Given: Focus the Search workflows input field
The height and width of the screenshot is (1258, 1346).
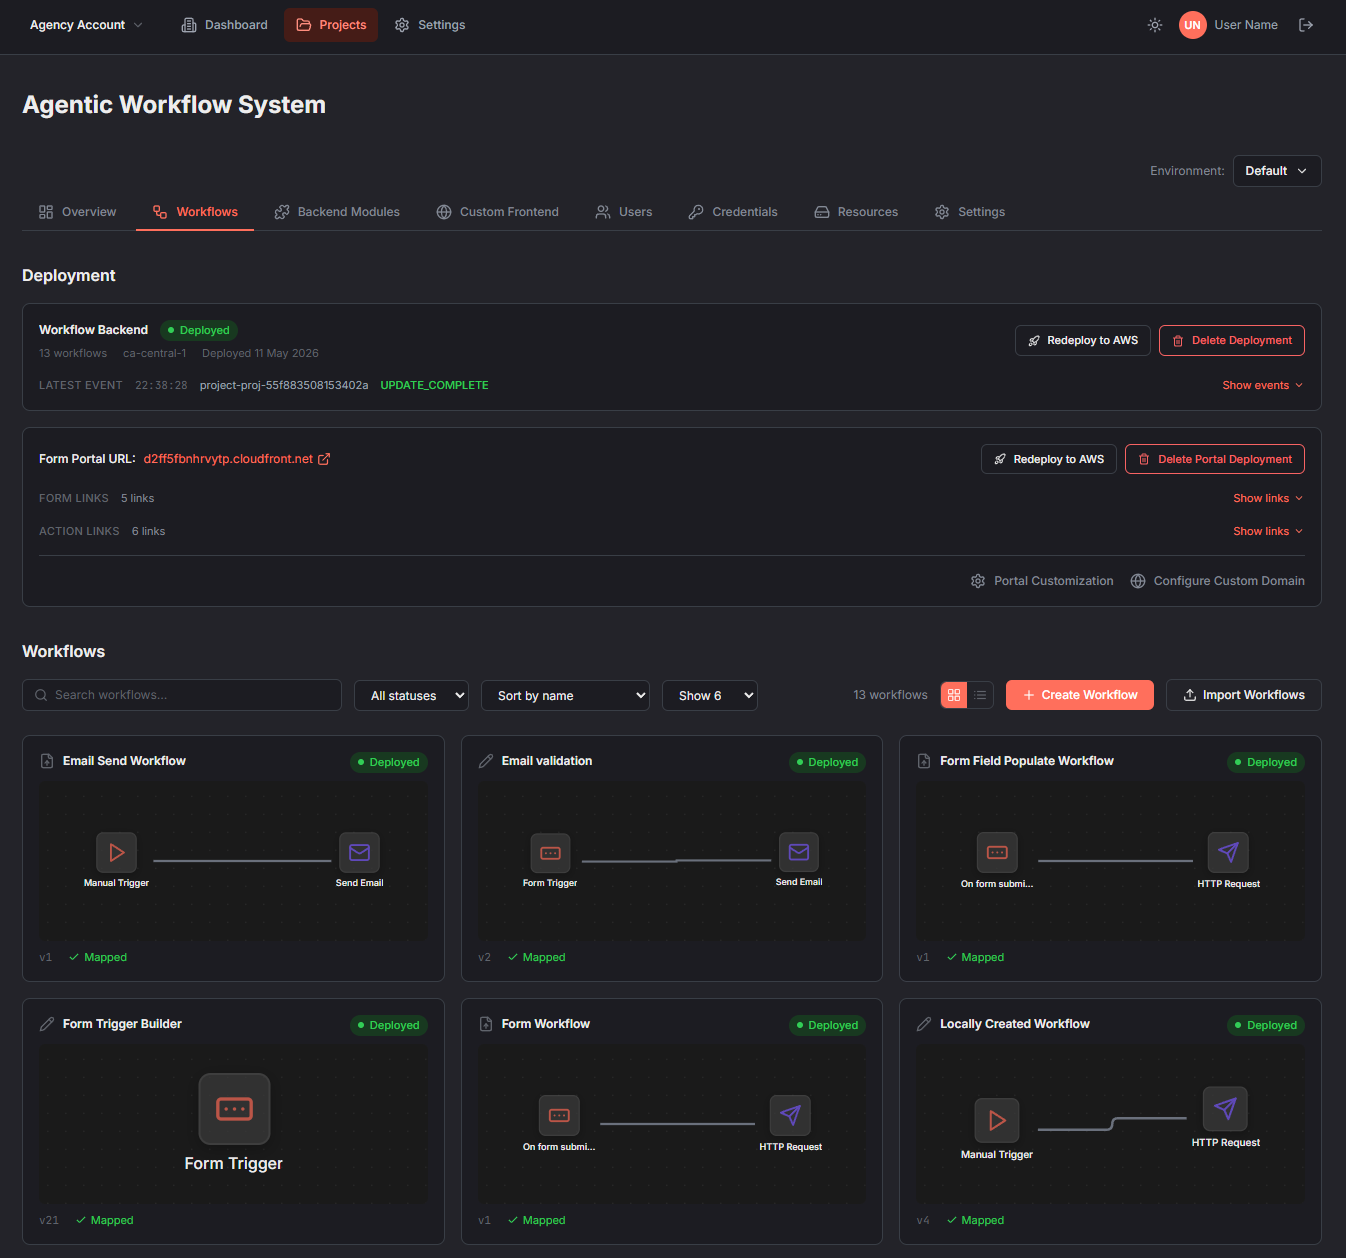Looking at the screenshot, I should pyautogui.click(x=182, y=695).
